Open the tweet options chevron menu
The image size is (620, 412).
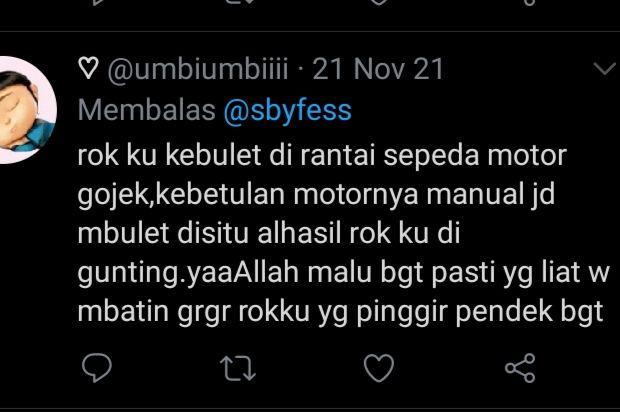tap(605, 68)
